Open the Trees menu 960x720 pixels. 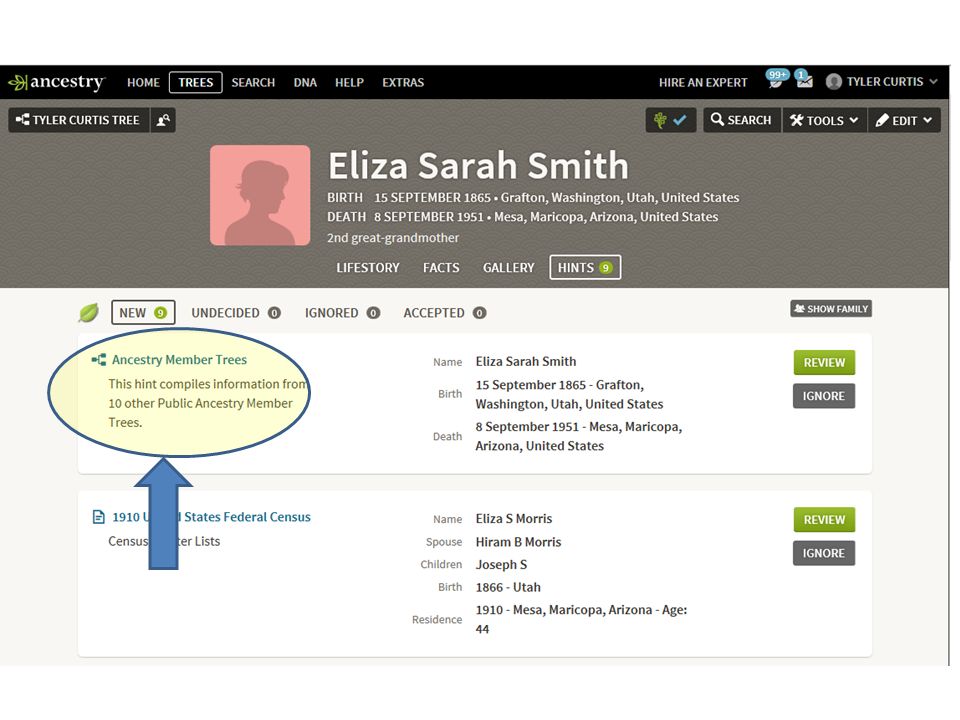tap(196, 82)
